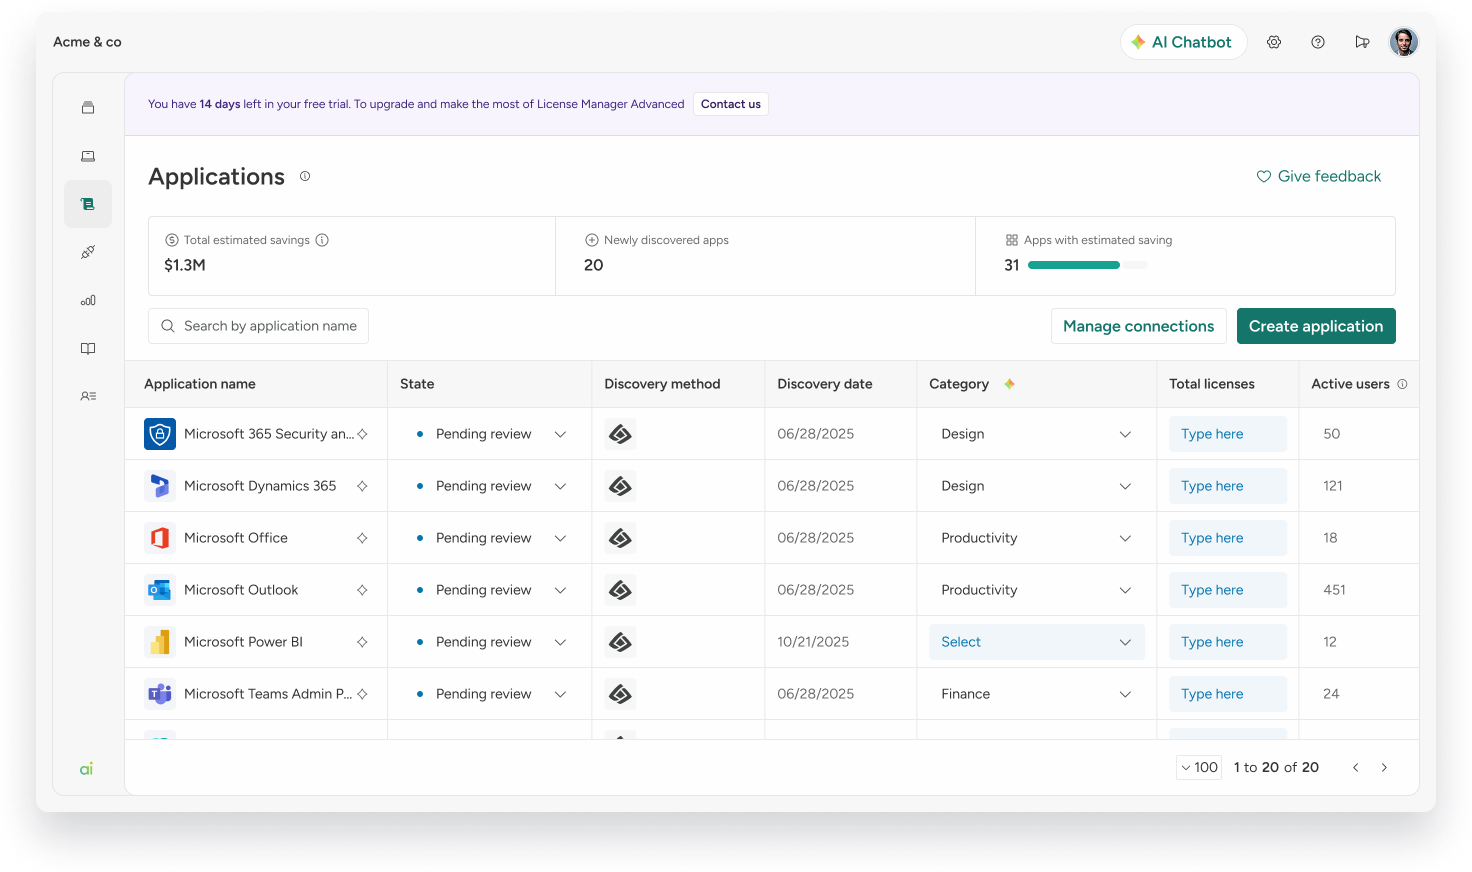Click discovery method icon in Microsoft Office row

pyautogui.click(x=621, y=538)
